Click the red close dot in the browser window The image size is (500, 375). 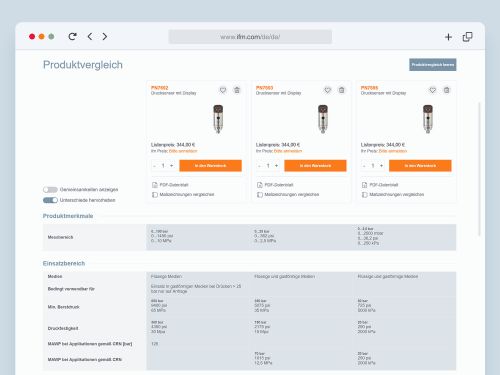click(32, 36)
